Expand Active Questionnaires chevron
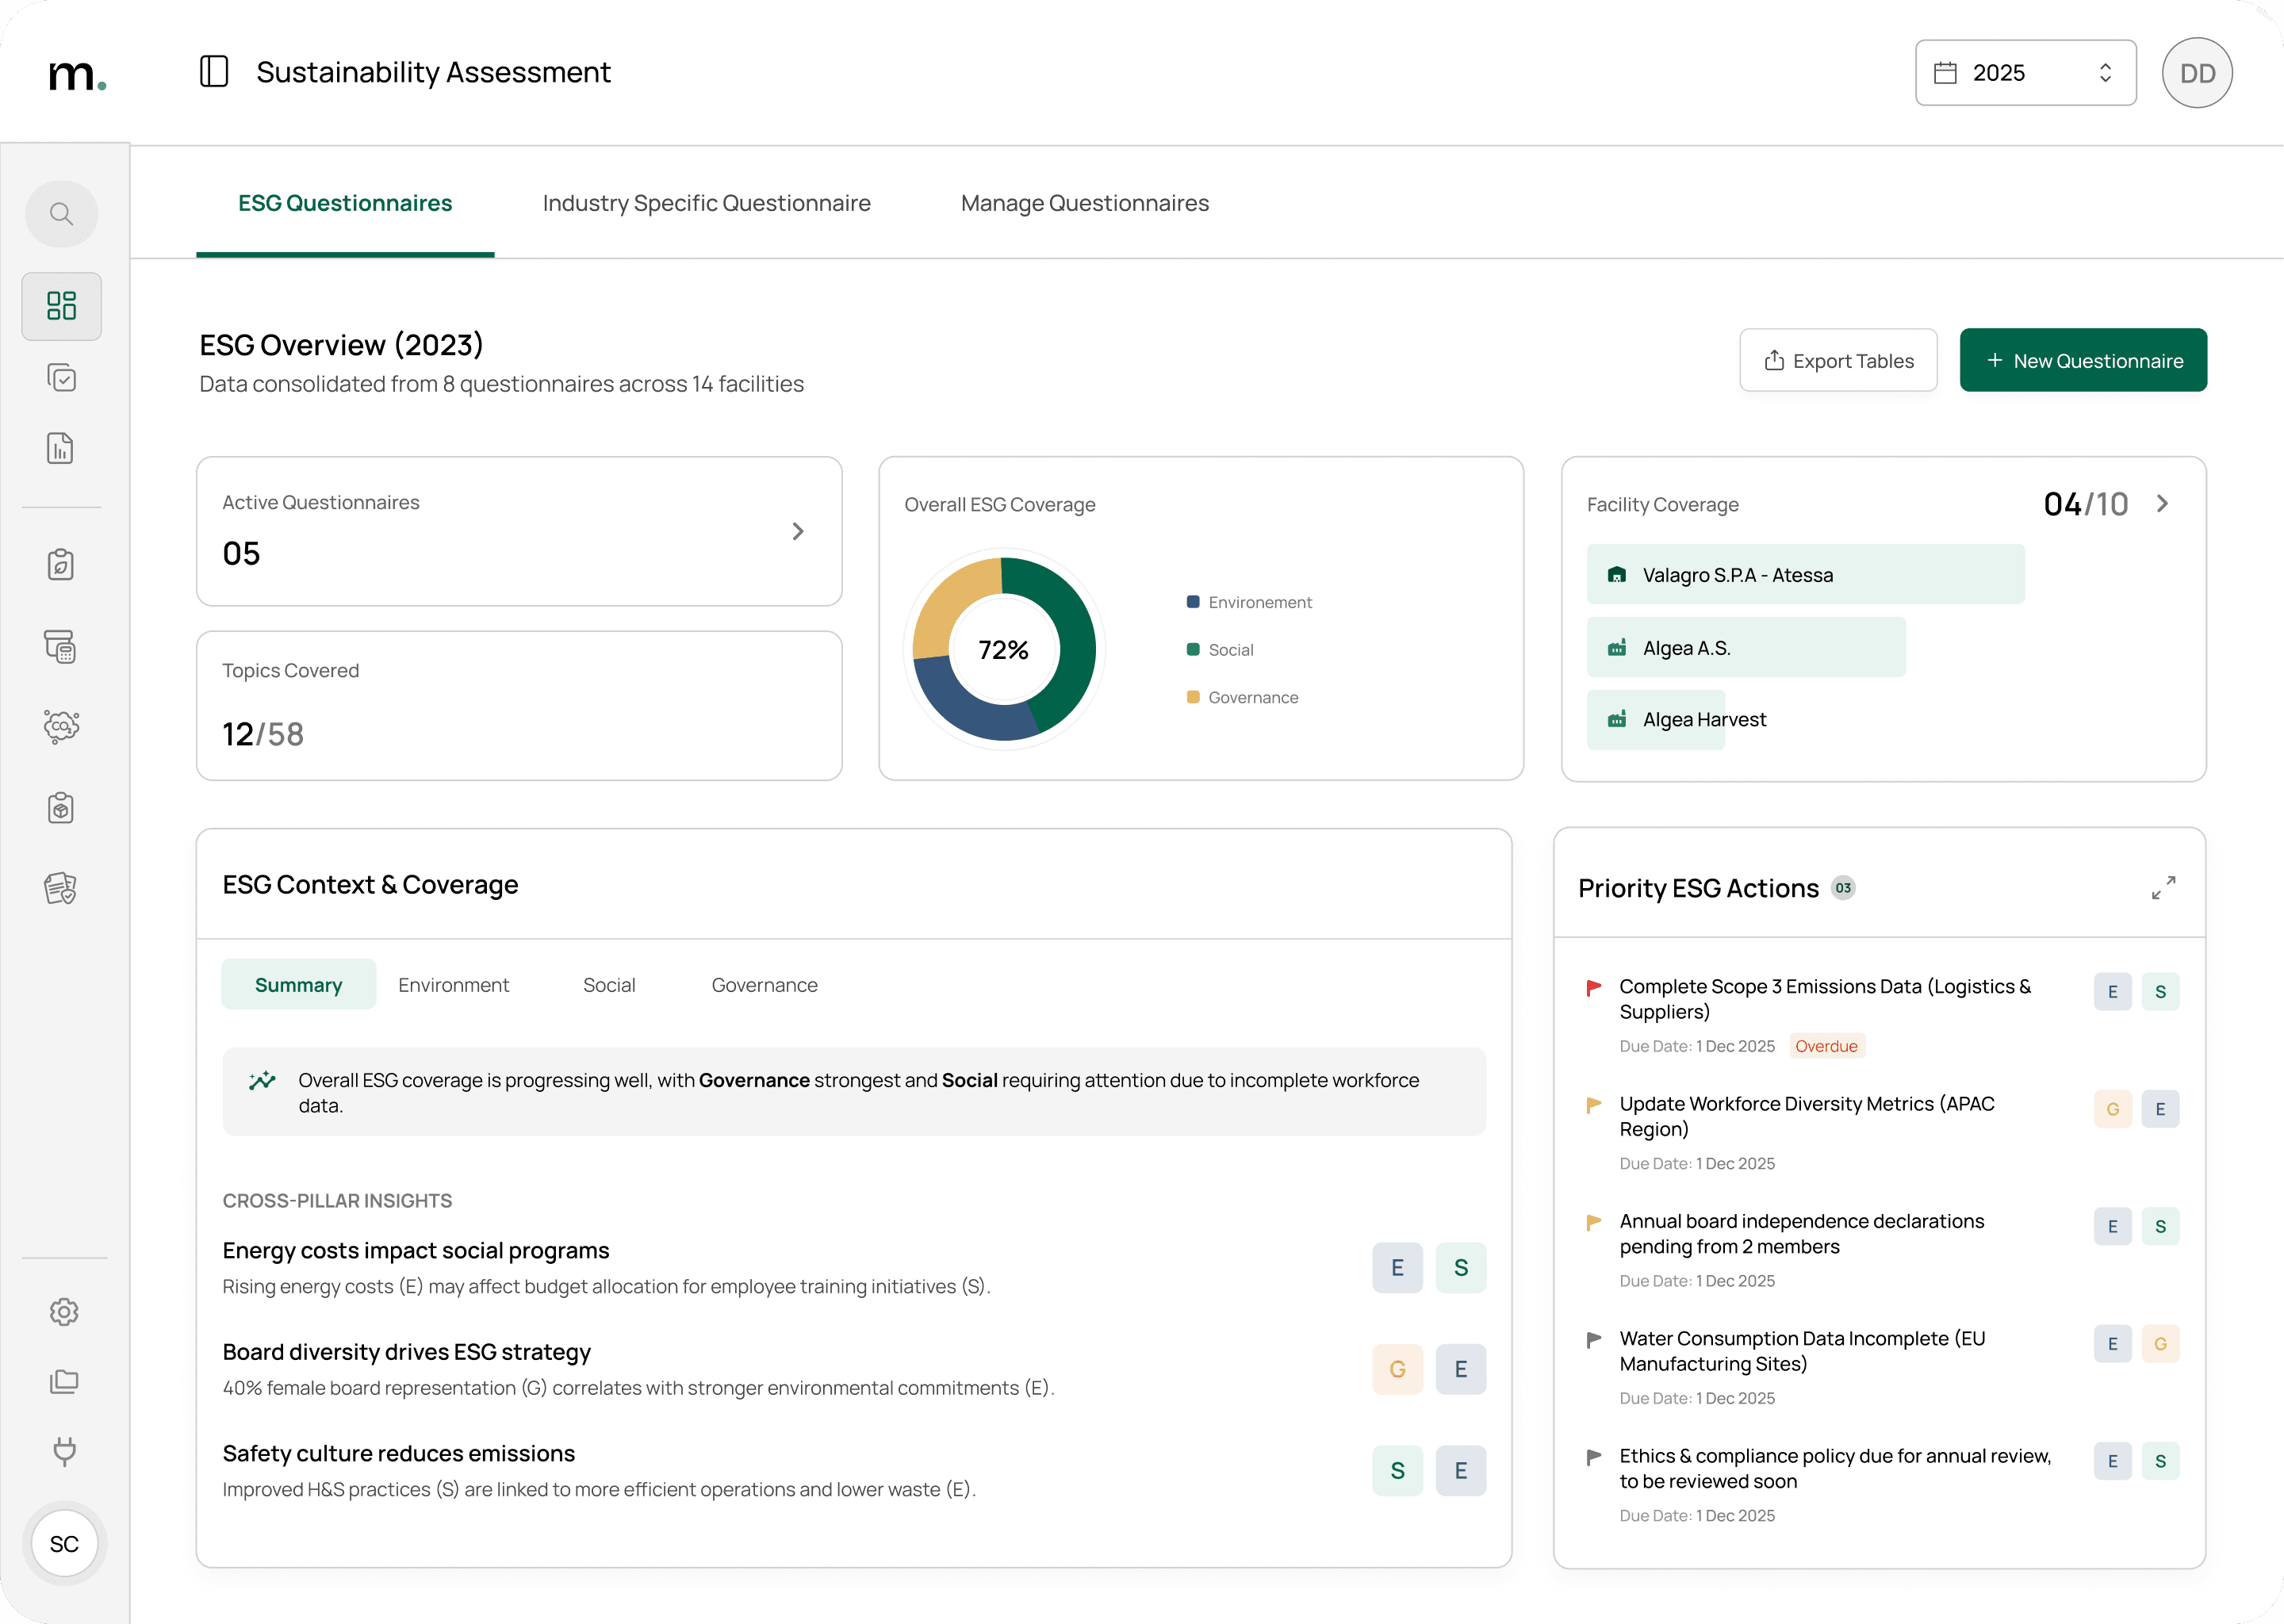Screen dimensions: 2284x1624 [x=797, y=531]
